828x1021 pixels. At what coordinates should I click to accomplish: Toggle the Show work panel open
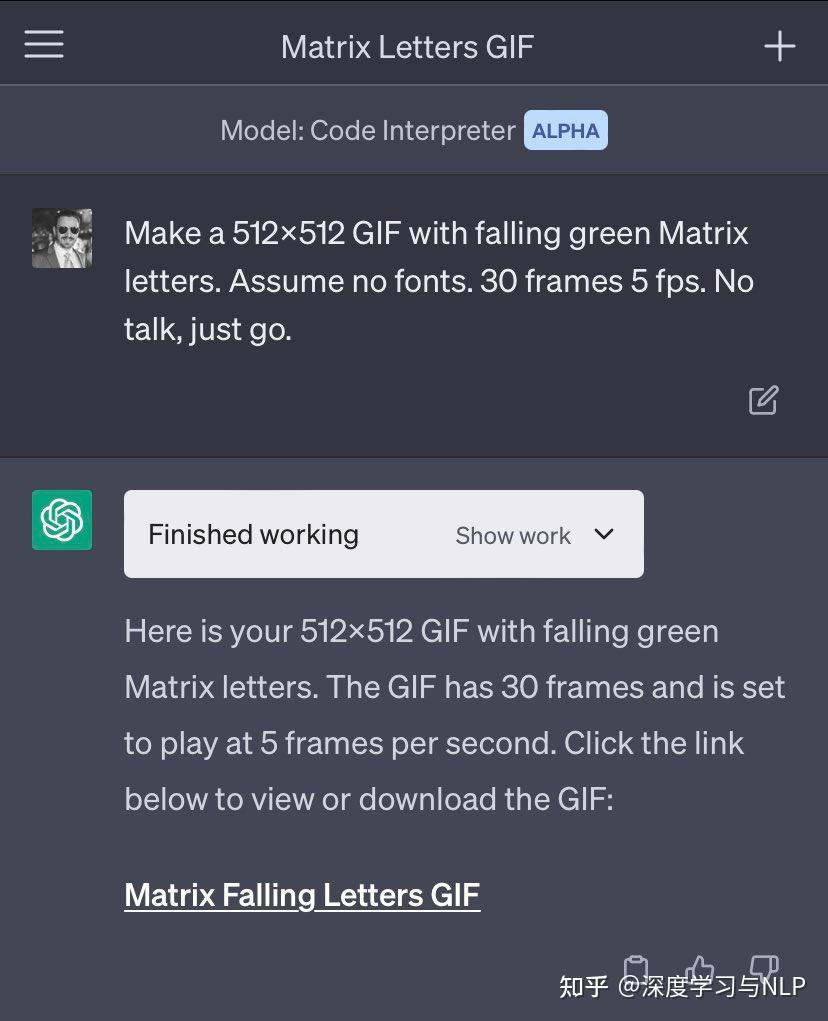coord(512,535)
